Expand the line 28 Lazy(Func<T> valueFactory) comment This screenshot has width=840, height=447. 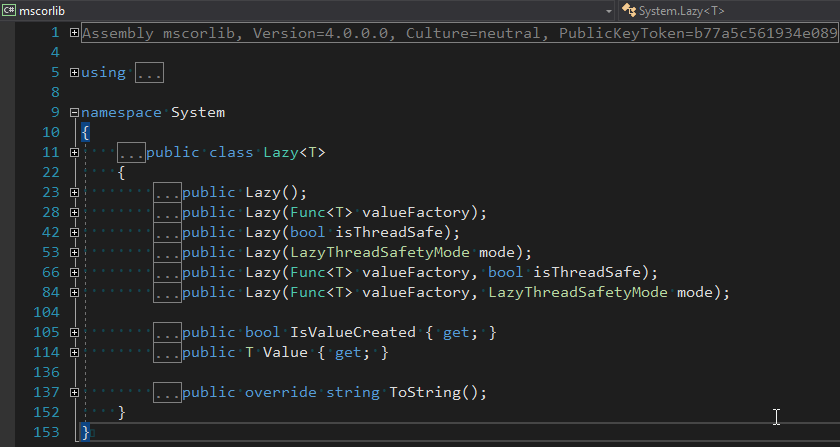coord(74,213)
